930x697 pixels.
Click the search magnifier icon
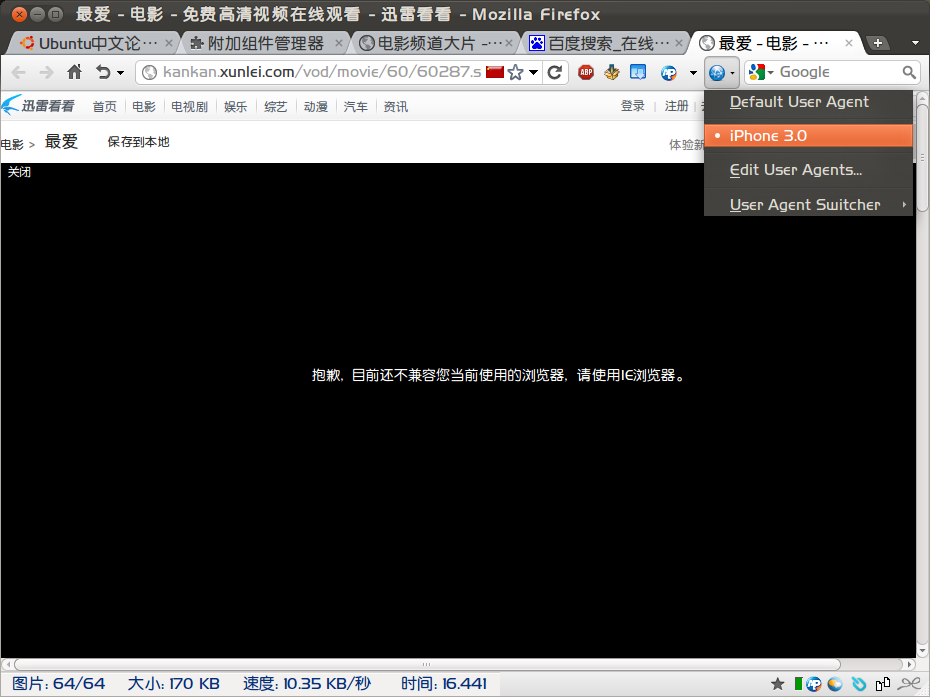tap(909, 72)
